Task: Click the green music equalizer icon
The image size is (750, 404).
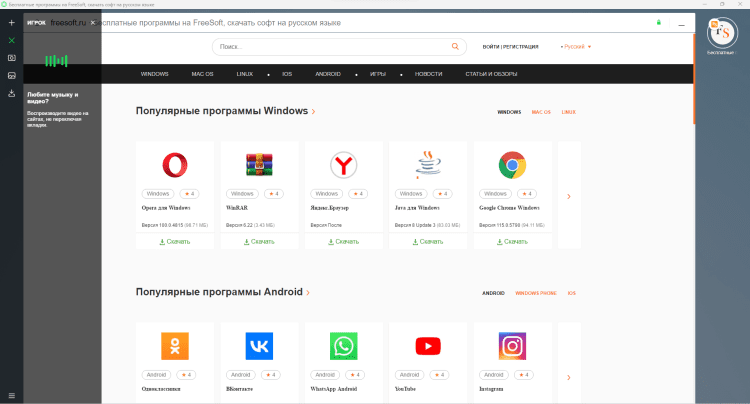Action: pos(56,61)
